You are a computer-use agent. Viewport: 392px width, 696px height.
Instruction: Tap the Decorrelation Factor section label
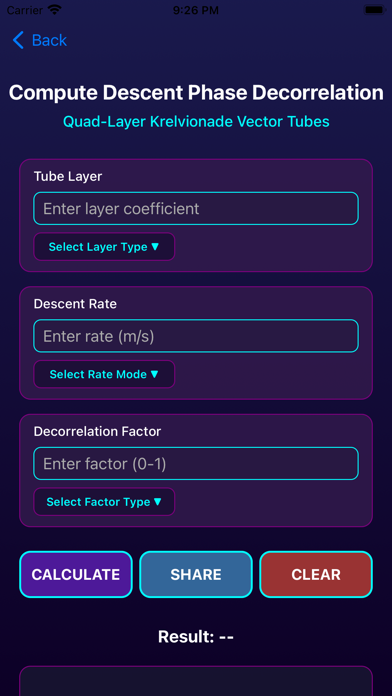click(x=97, y=431)
